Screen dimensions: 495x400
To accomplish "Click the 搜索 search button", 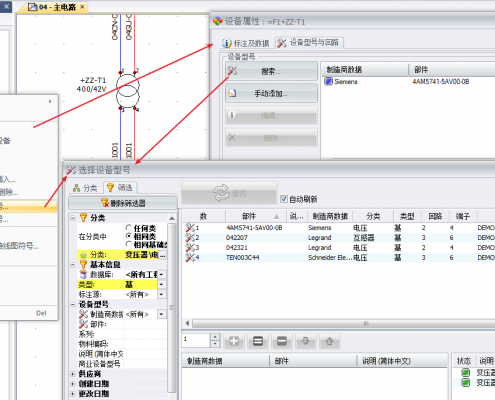I will (x=271, y=71).
